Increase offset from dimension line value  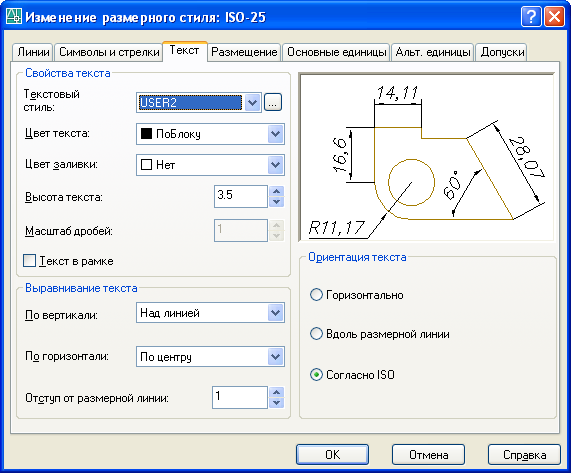[276, 392]
